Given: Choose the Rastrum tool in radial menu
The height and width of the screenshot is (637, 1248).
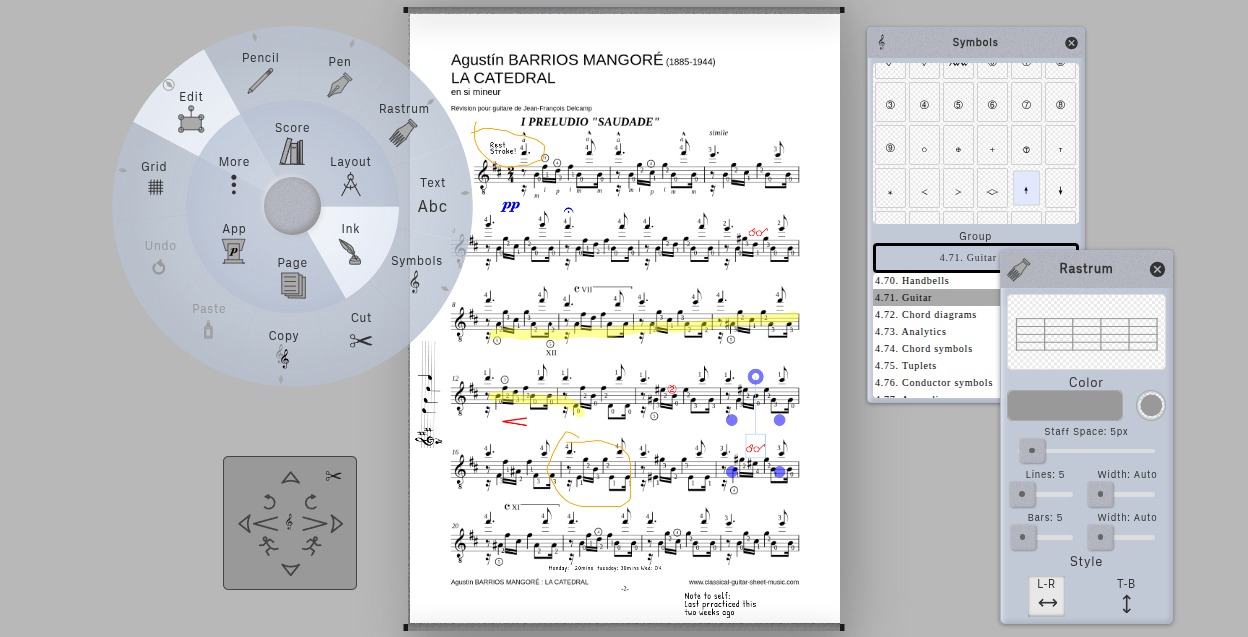Looking at the screenshot, I should coord(404,123).
